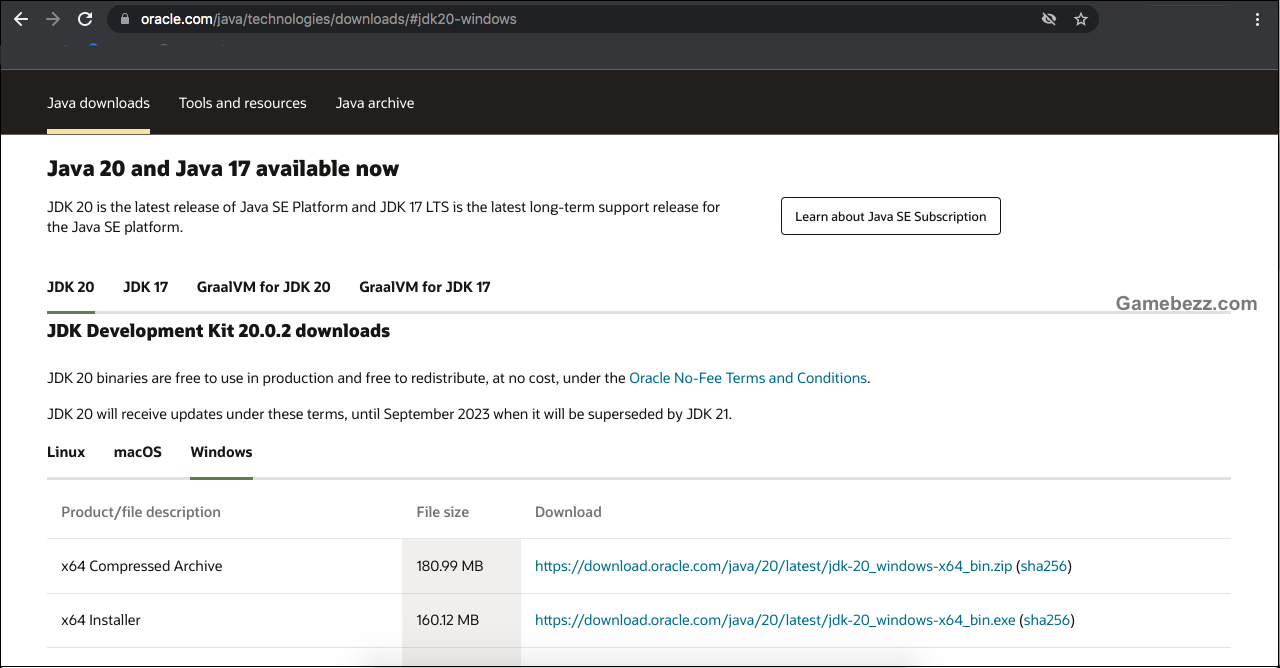Reload the page with the refresh icon

coord(85,19)
